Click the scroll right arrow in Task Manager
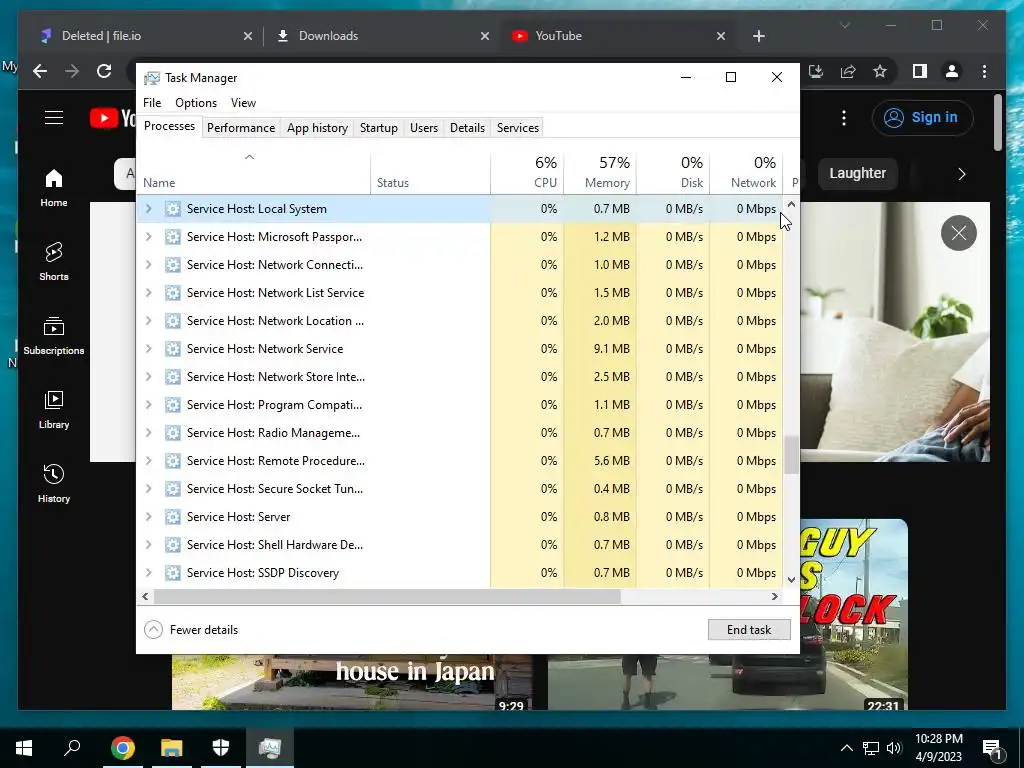Image resolution: width=1024 pixels, height=768 pixels. tap(775, 596)
